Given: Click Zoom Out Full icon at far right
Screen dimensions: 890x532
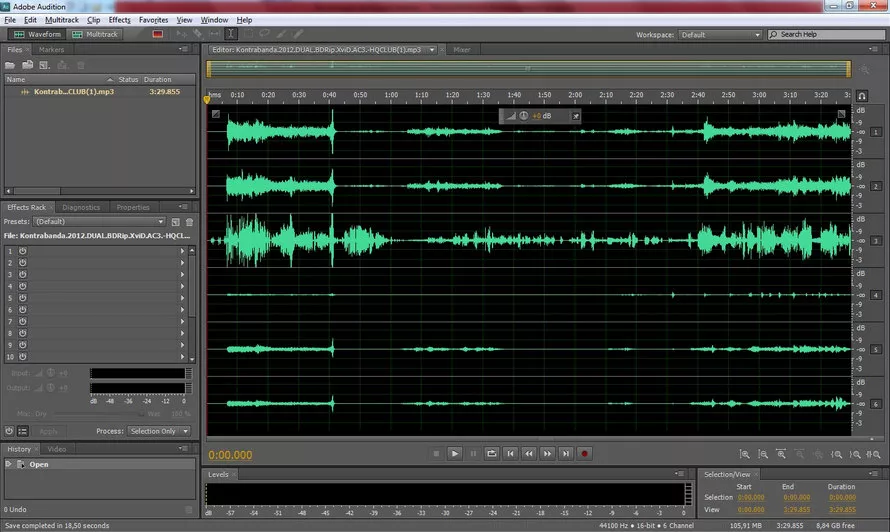Looking at the screenshot, I should pos(874,454).
